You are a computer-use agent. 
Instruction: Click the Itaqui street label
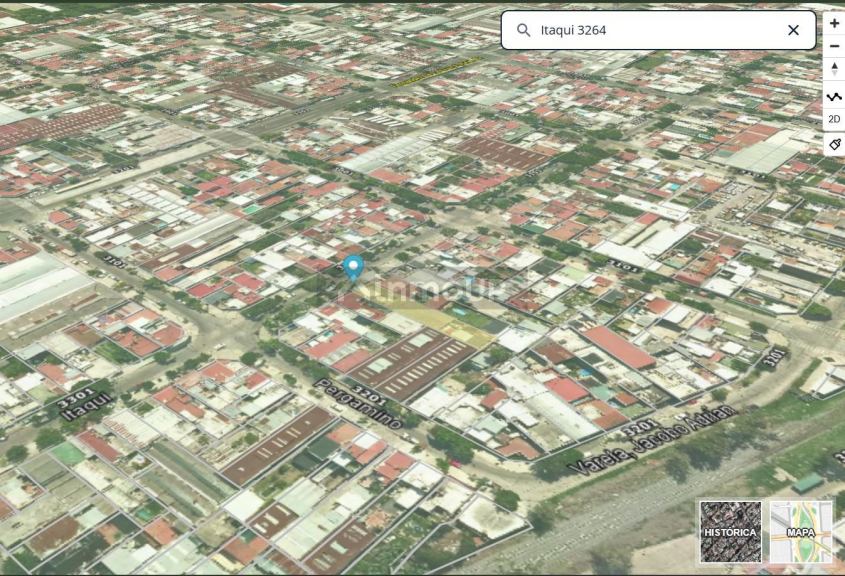click(x=87, y=407)
